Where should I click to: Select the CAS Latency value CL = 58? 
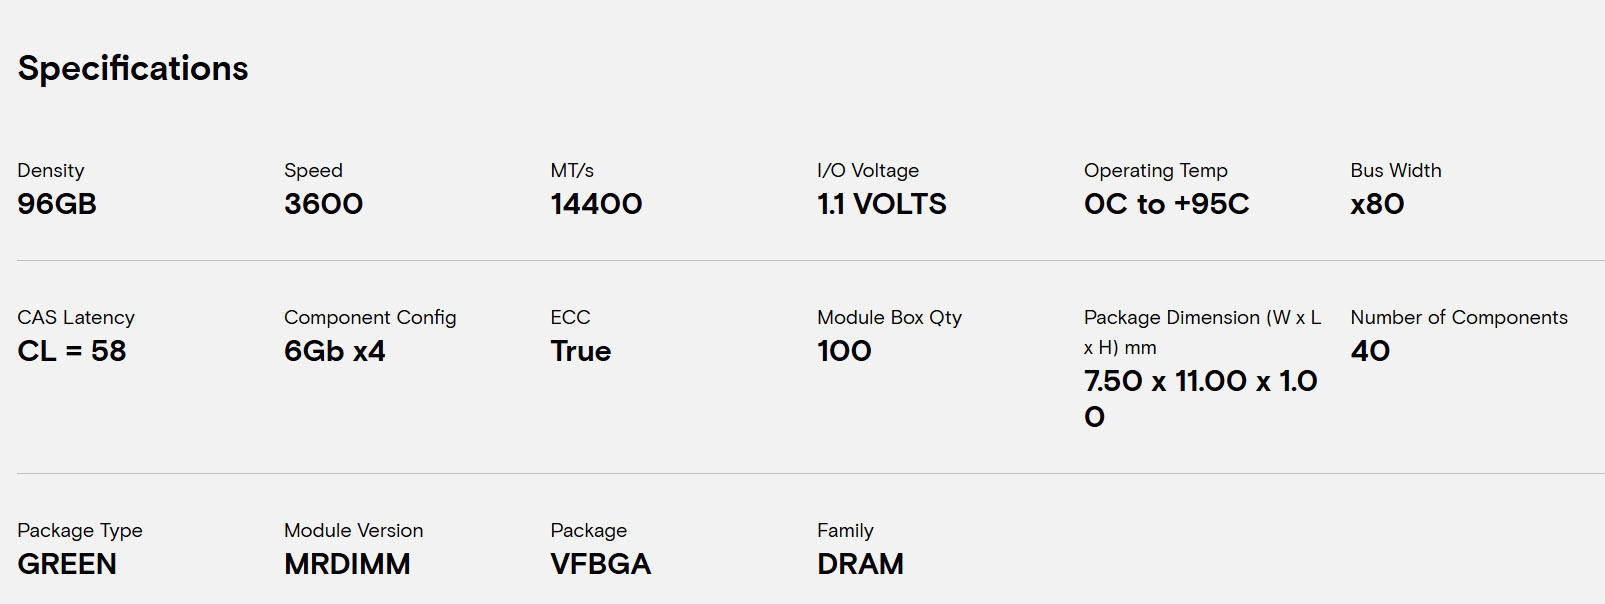pos(72,351)
